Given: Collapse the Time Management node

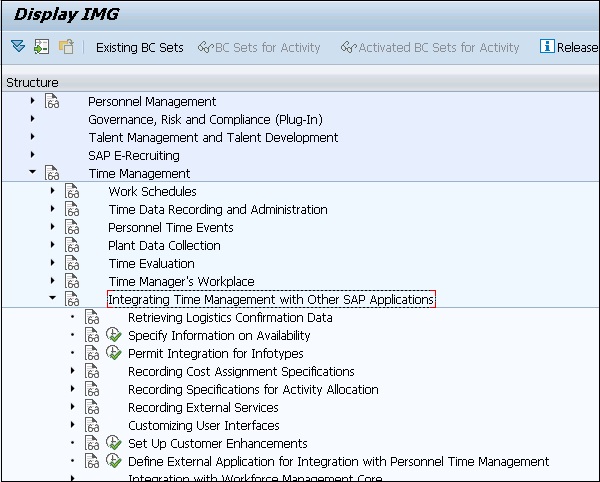Looking at the screenshot, I should (32, 173).
